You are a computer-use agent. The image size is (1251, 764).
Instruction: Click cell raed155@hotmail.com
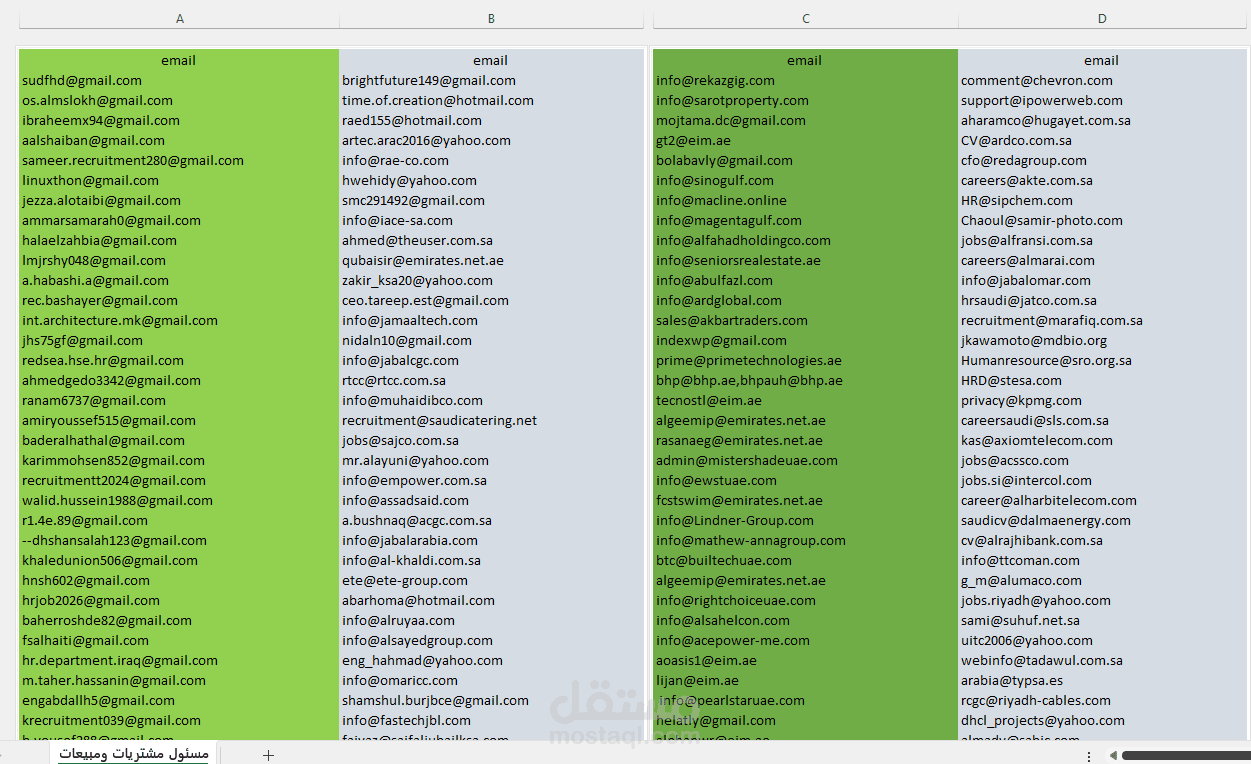click(491, 120)
